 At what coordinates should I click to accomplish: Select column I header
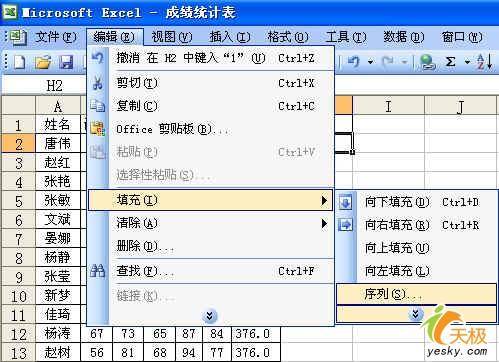[x=388, y=106]
